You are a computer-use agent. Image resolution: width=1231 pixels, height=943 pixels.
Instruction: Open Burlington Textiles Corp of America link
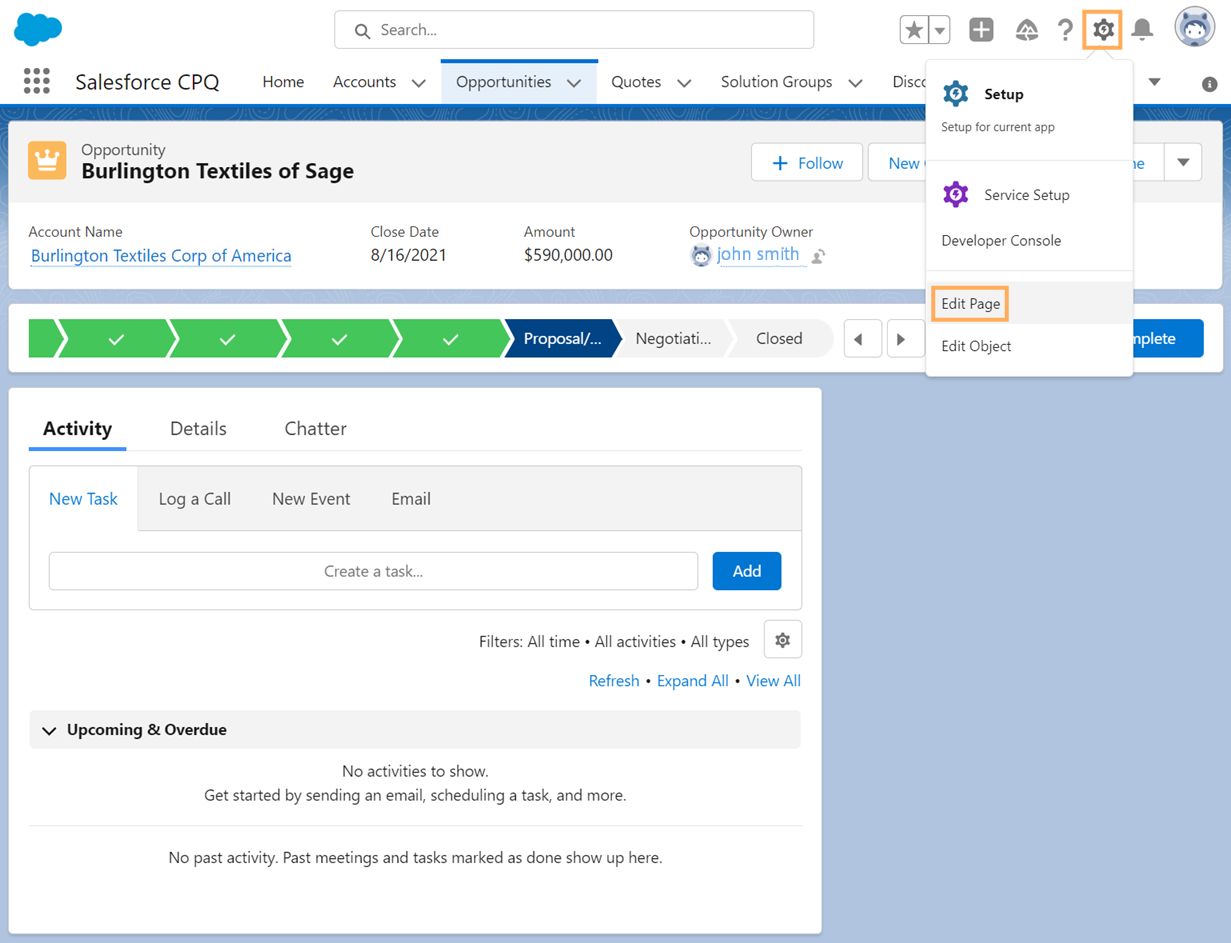(161, 256)
